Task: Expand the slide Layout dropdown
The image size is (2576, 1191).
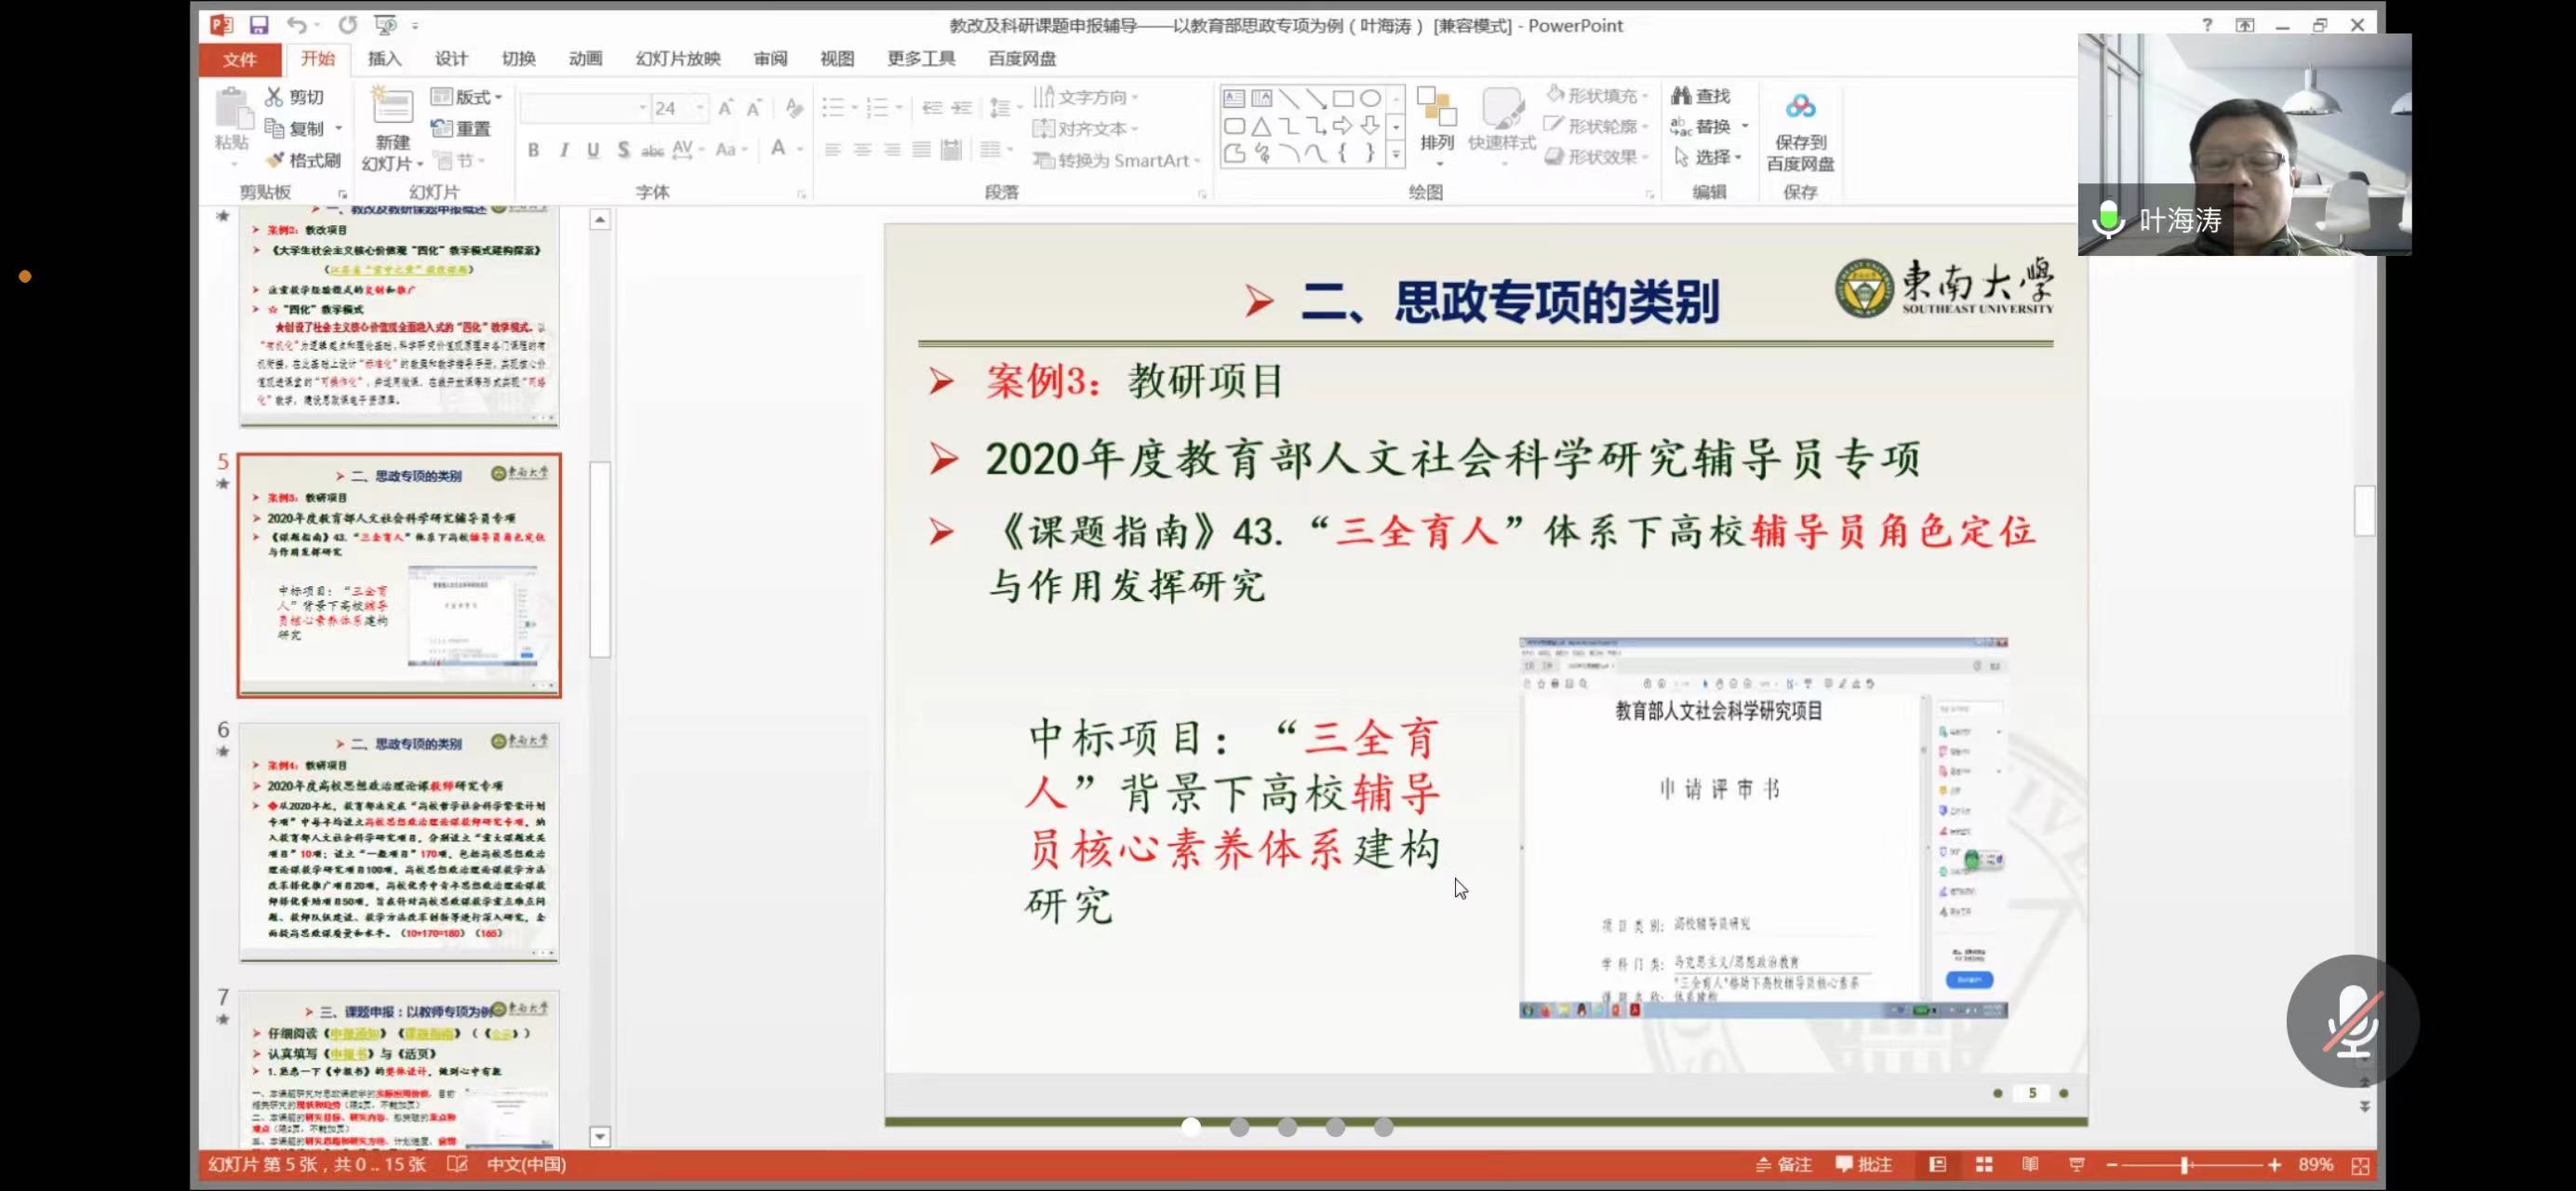Action: click(x=498, y=97)
